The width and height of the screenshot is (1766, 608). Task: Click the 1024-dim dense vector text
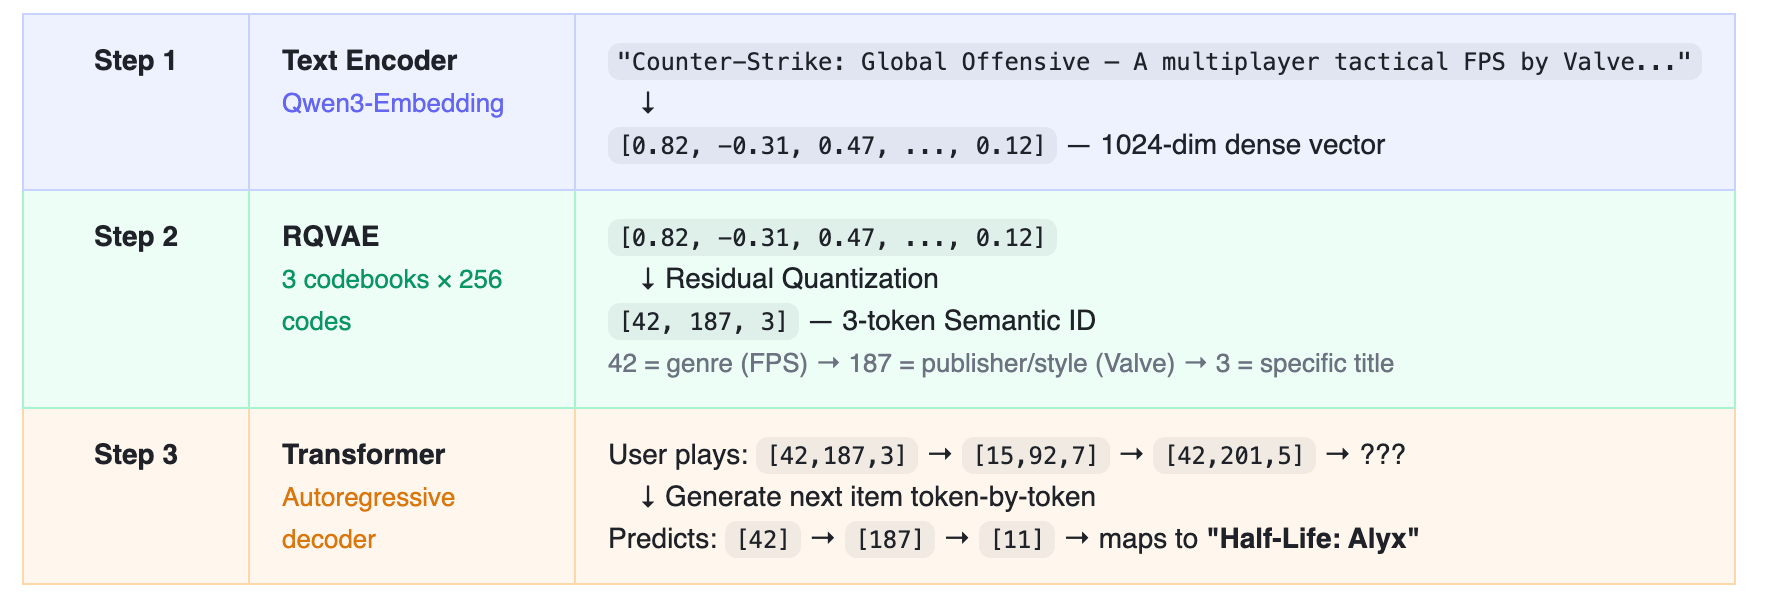click(1242, 145)
